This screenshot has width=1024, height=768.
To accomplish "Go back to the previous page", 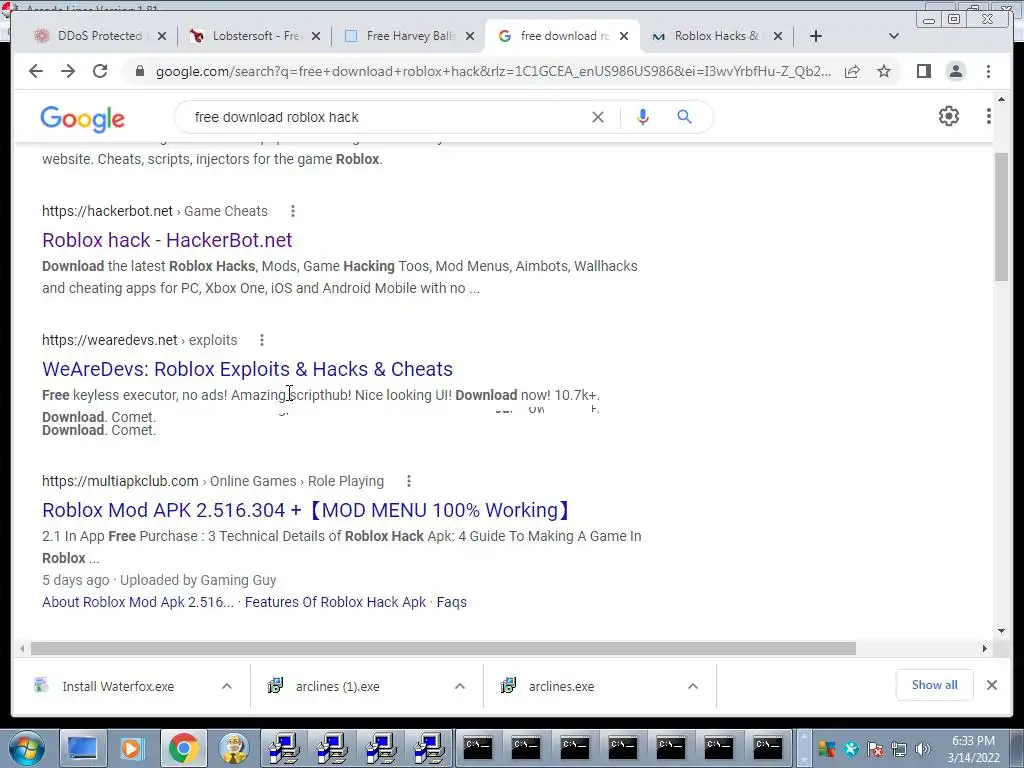I will 36,71.
